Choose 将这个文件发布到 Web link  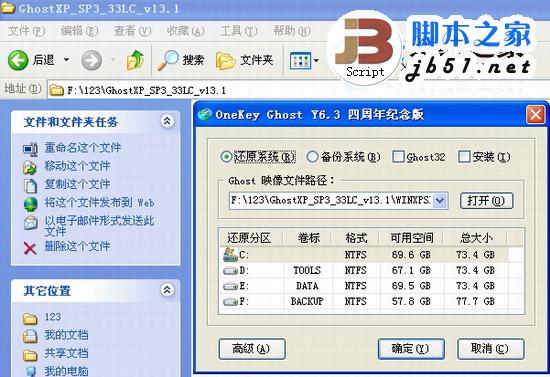tap(99, 203)
